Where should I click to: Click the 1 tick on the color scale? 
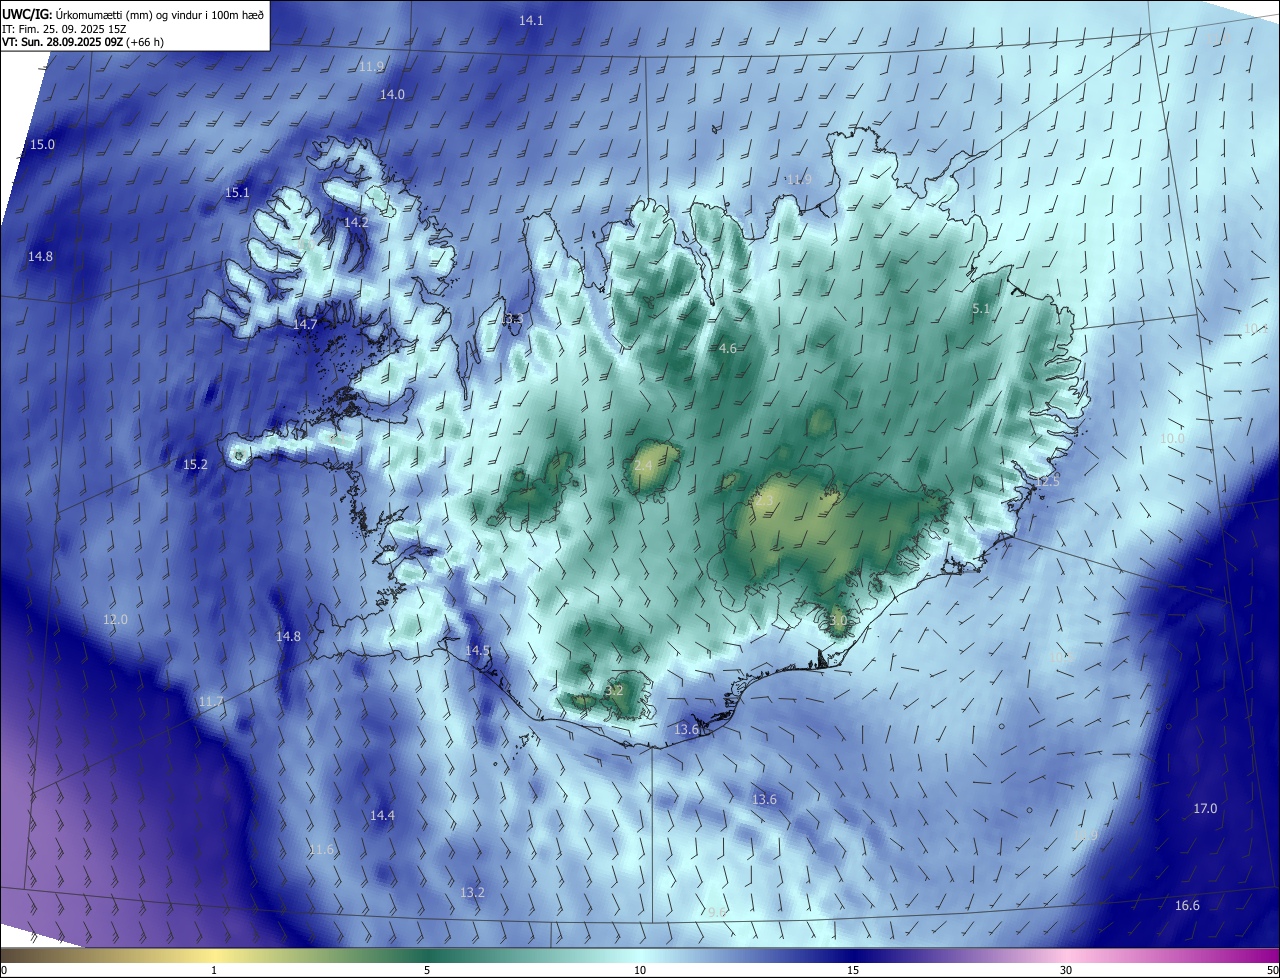point(214,970)
